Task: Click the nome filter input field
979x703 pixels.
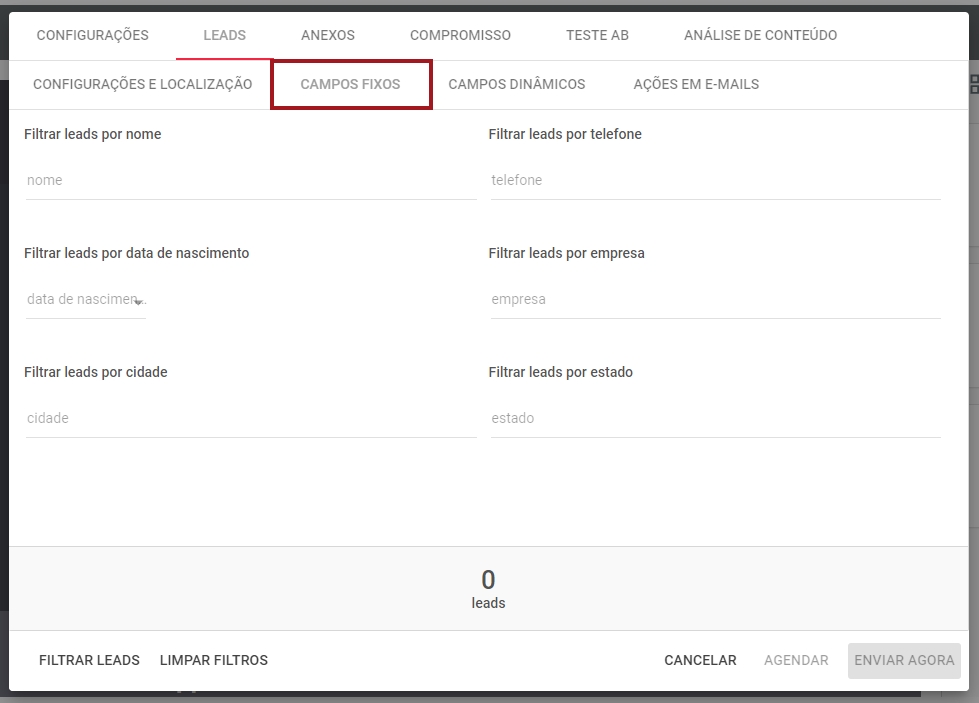Action: 250,181
